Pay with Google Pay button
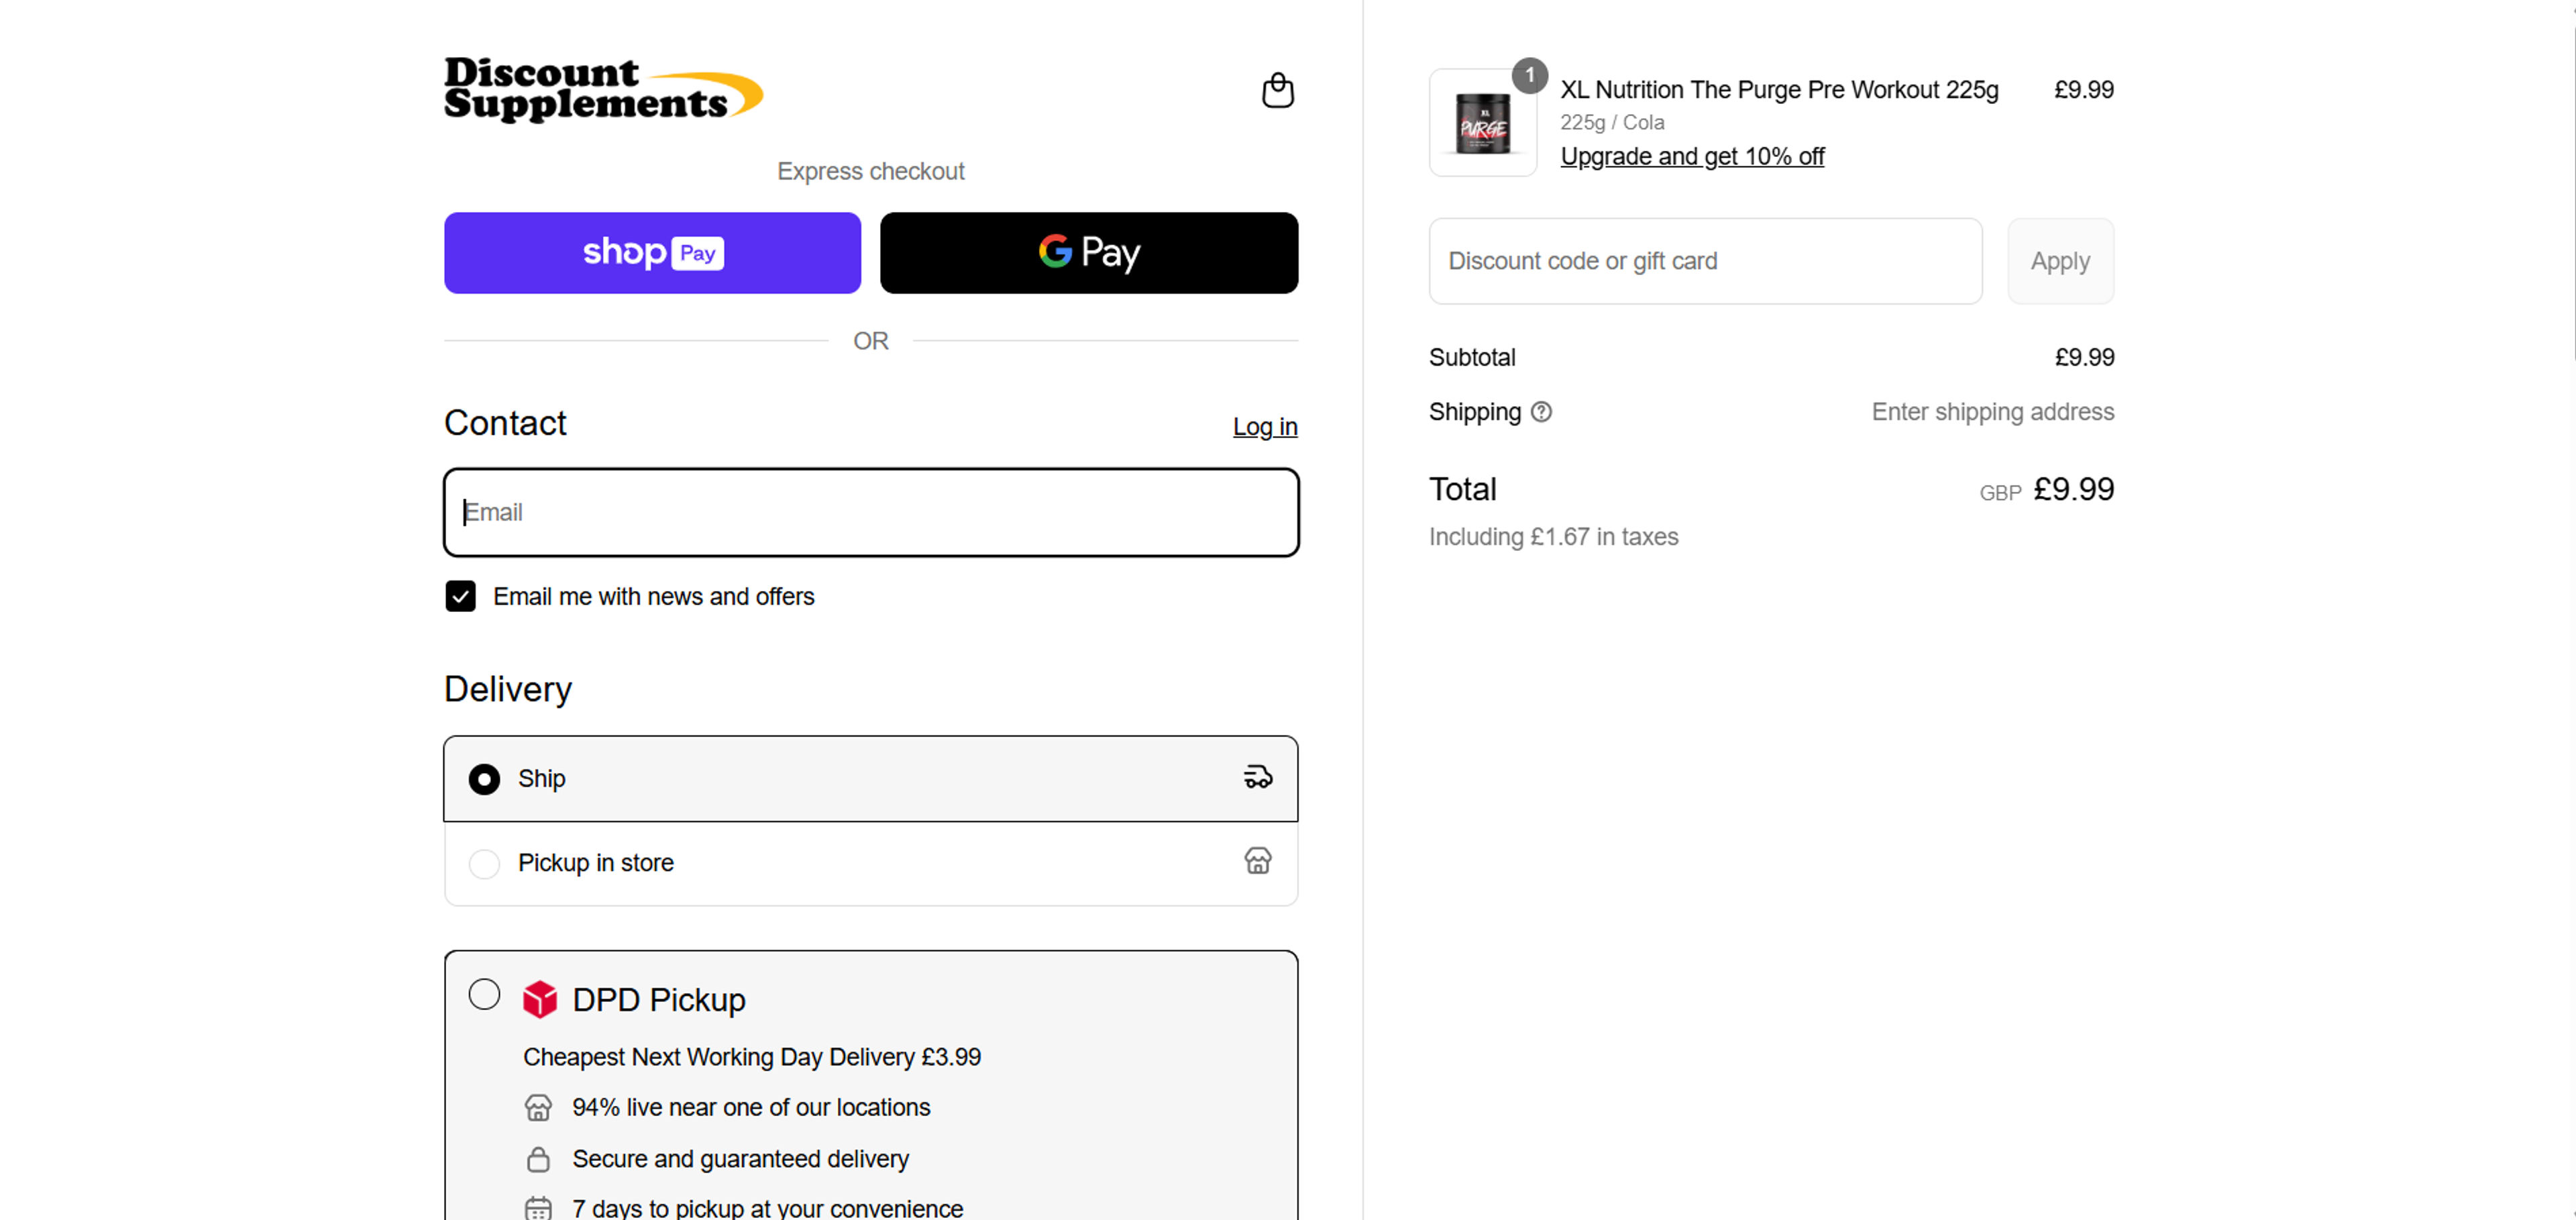The height and width of the screenshot is (1220, 2576). pyautogui.click(x=1089, y=253)
